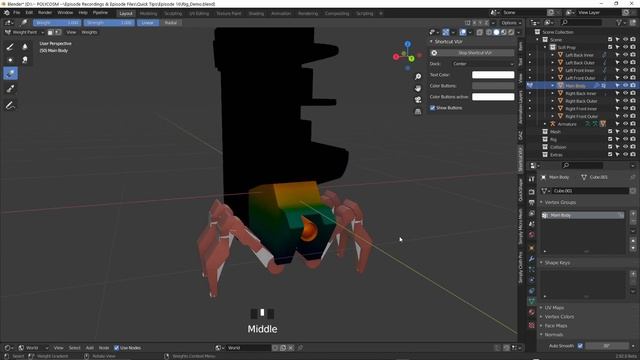Adjust the Weight slider field

pyautogui.click(x=57, y=23)
